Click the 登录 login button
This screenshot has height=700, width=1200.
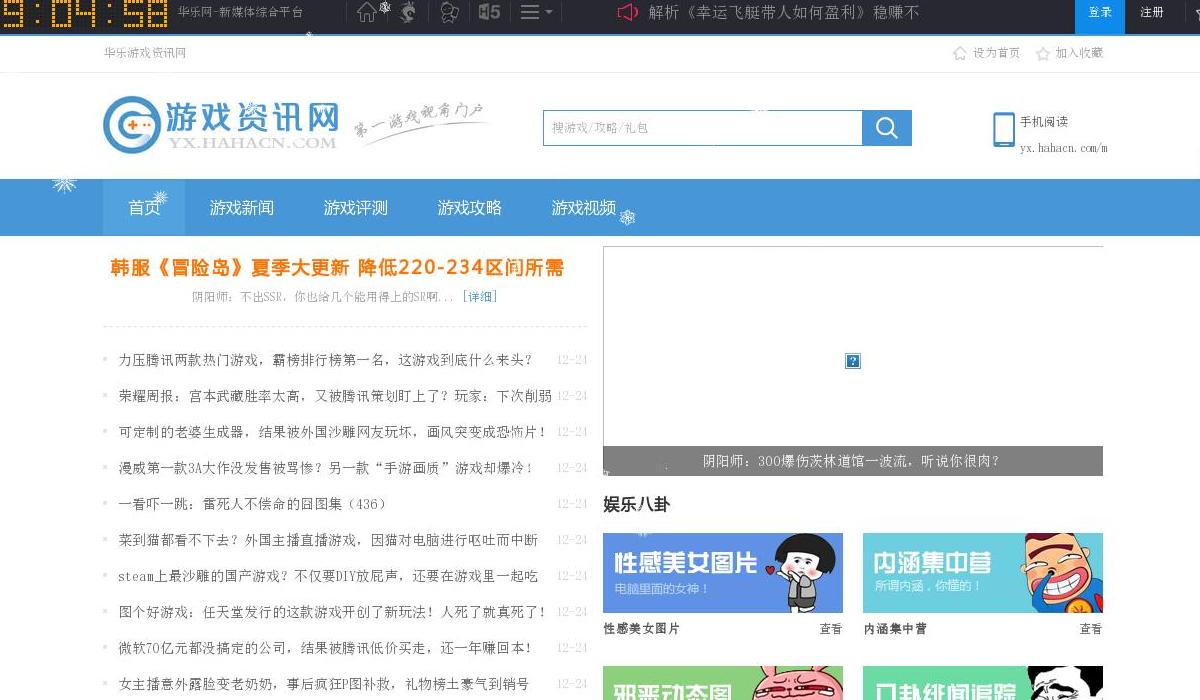coord(1100,13)
